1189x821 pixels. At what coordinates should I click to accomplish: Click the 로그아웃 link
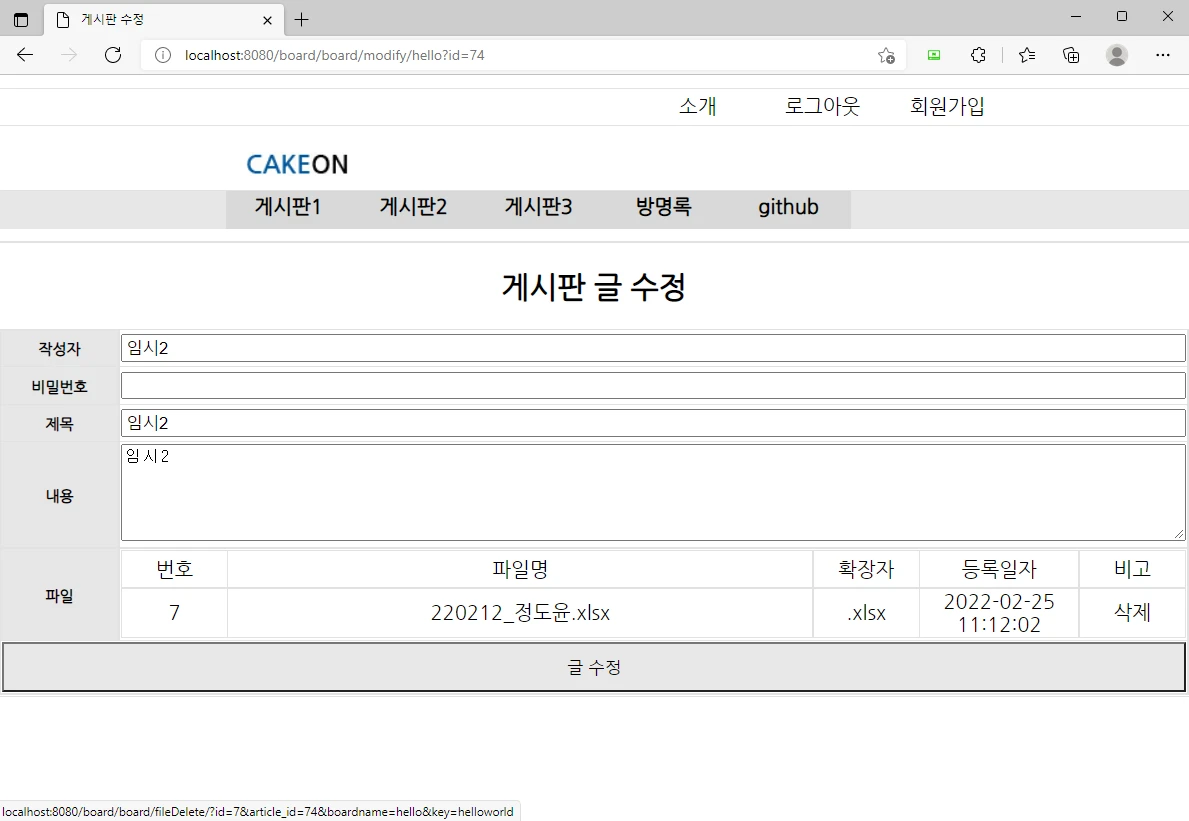pyautogui.click(x=821, y=106)
